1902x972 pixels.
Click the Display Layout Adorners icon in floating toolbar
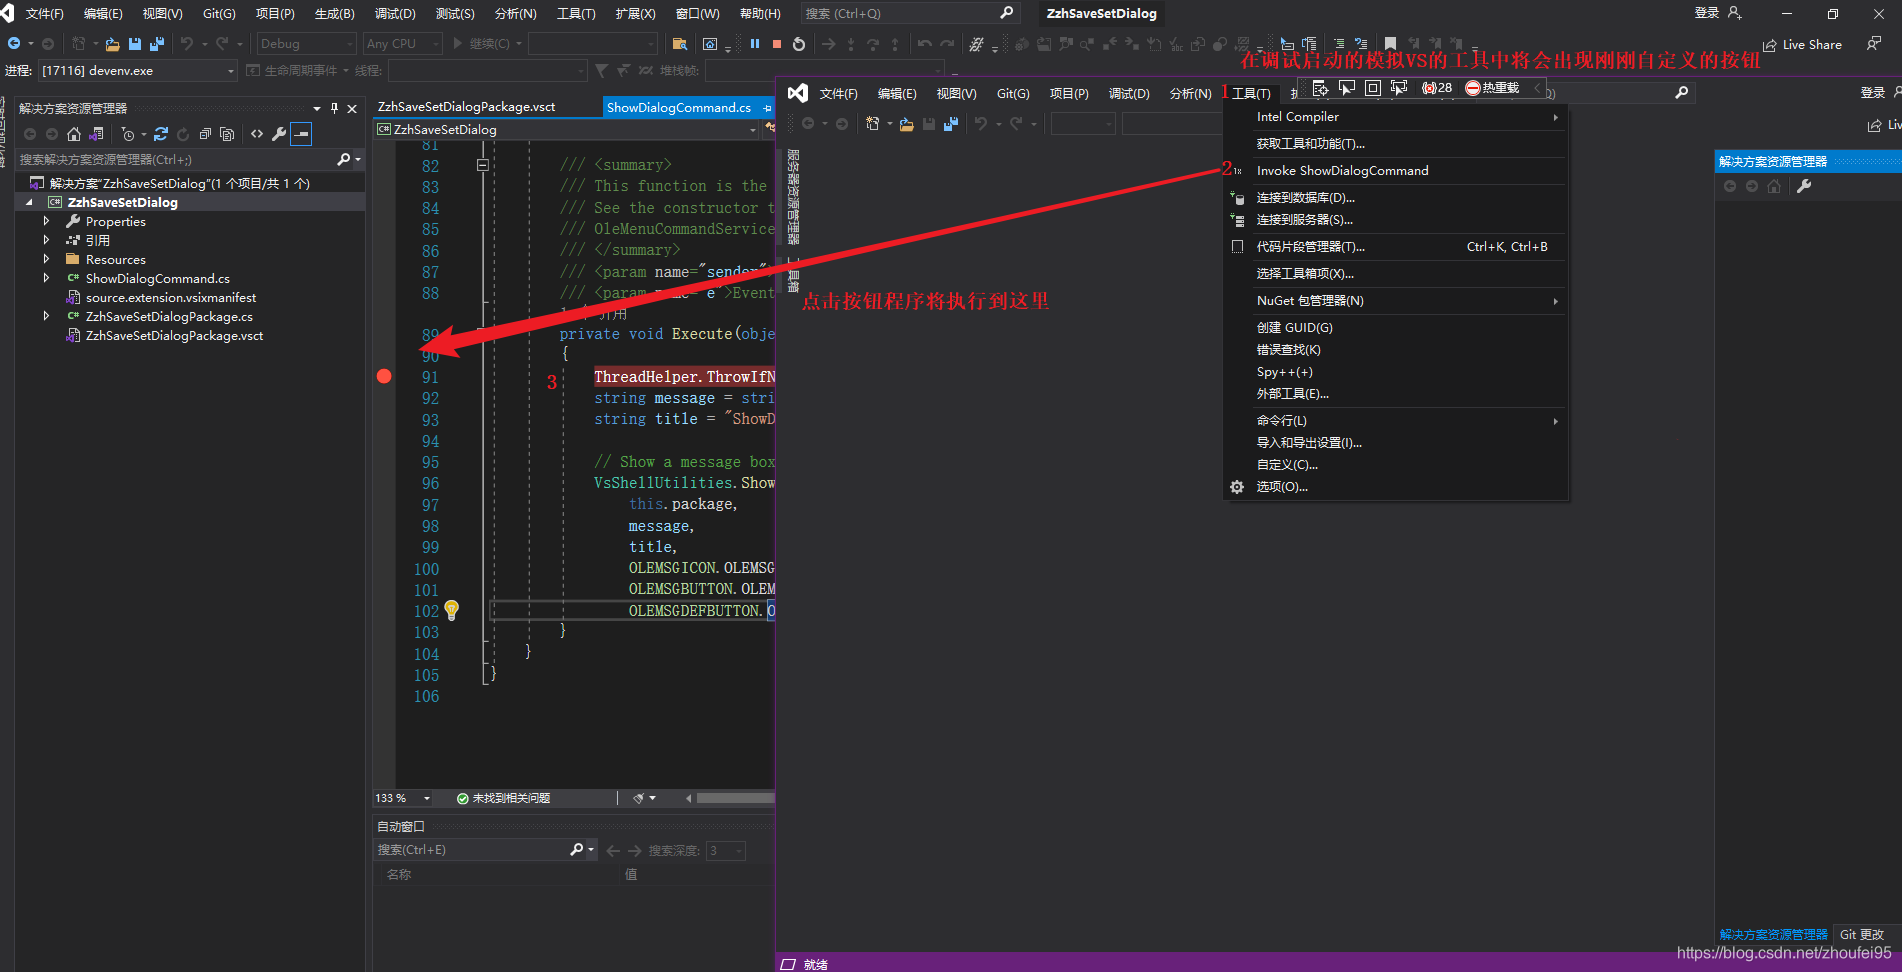(1373, 88)
